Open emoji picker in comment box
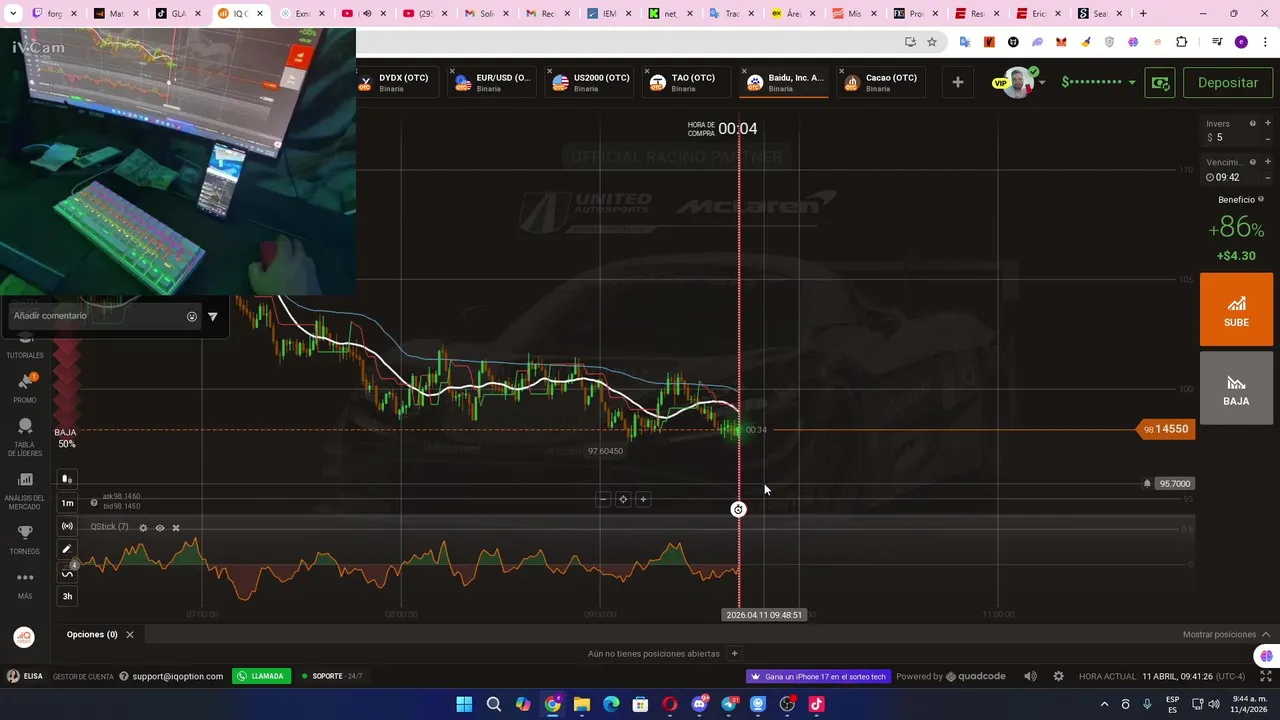The height and width of the screenshot is (720, 1280). [192, 316]
